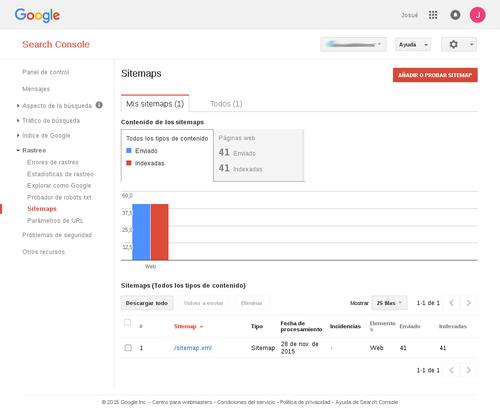
Task: Open Mensajes in sidebar
Action: coord(36,89)
